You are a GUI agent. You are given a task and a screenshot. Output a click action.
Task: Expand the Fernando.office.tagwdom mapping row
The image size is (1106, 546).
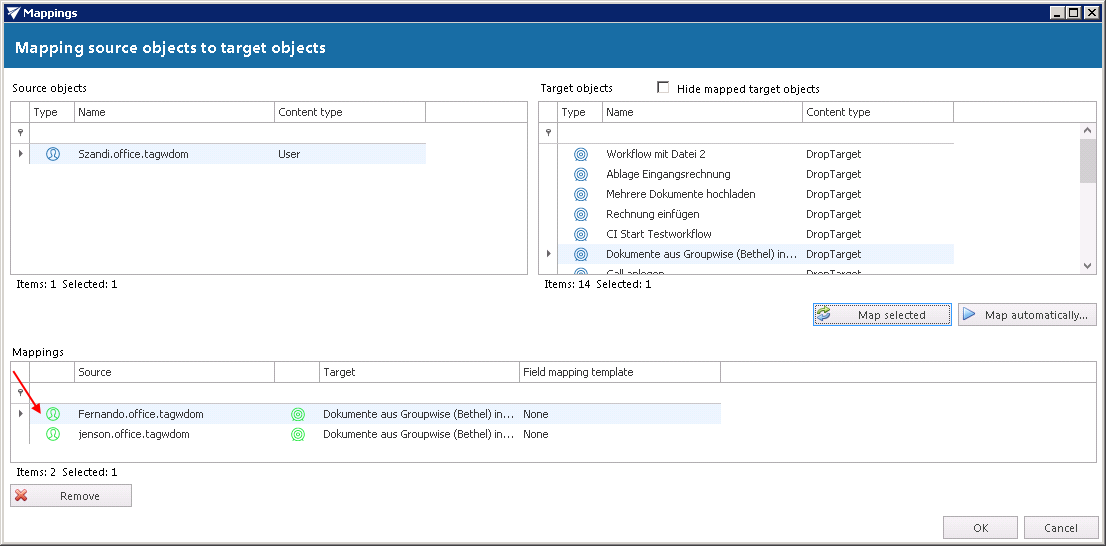coord(20,414)
